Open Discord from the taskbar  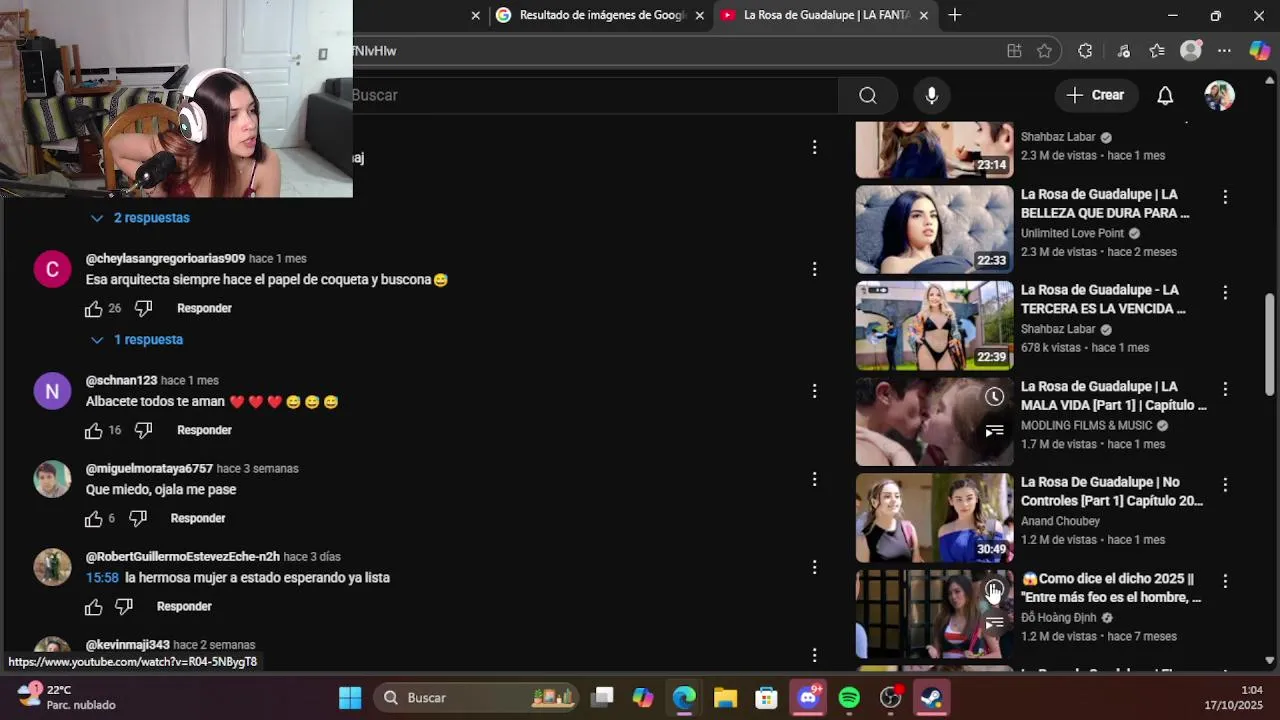coord(808,697)
